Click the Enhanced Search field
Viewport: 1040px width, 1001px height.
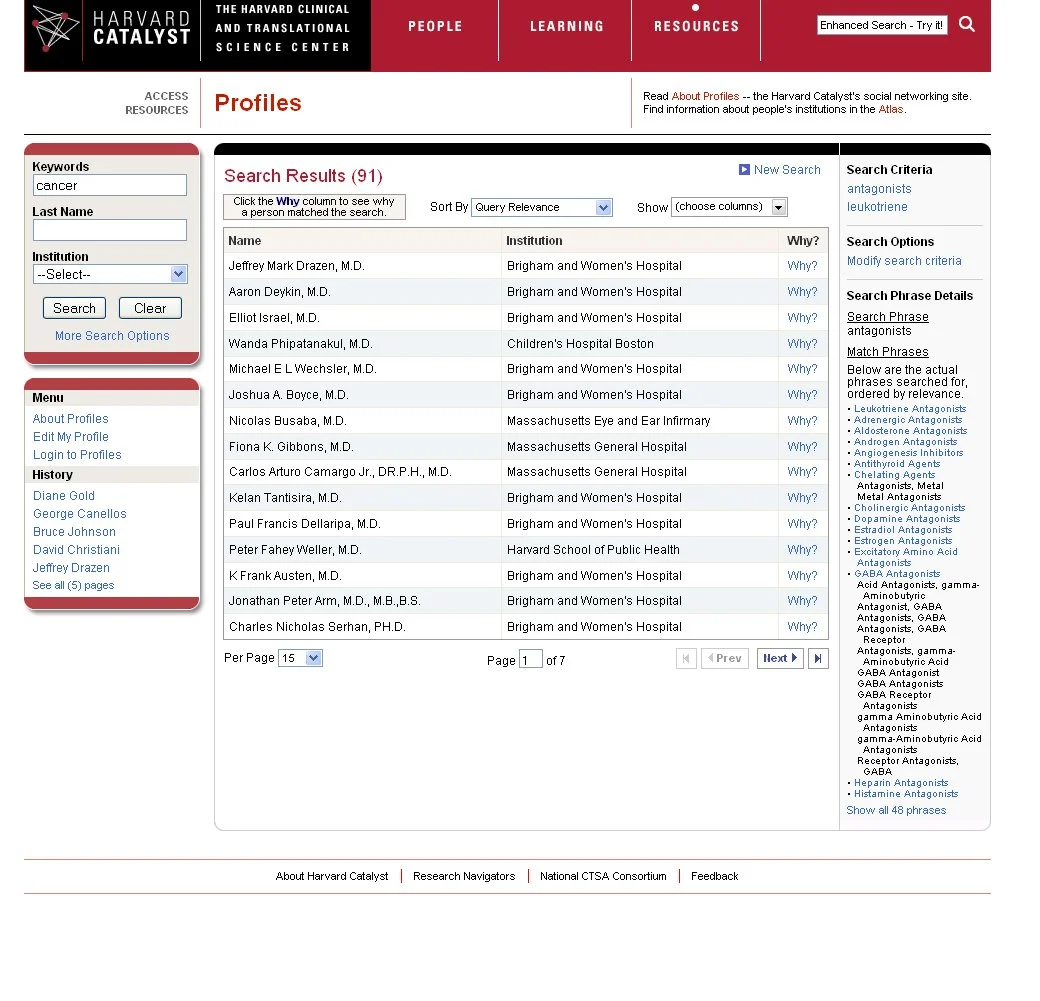click(x=881, y=25)
